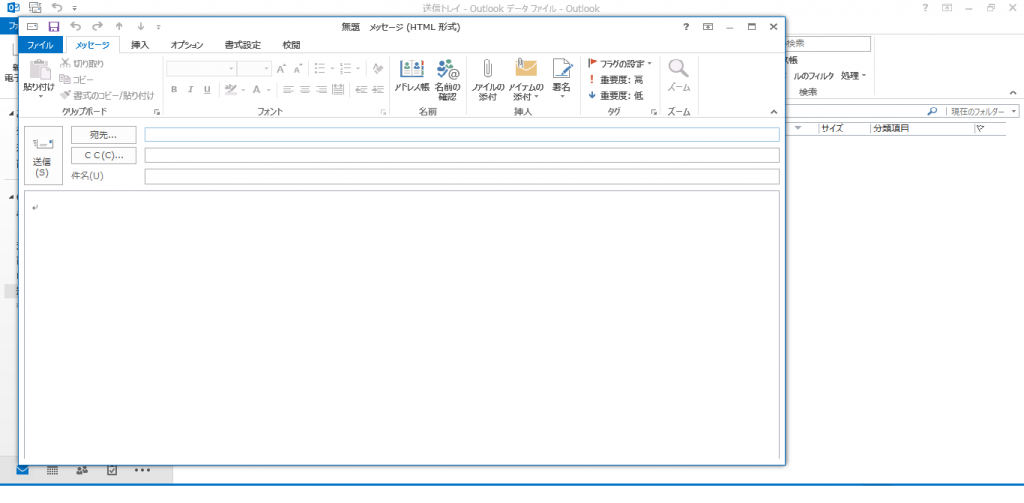This screenshot has height=503, width=1024.
Task: Go to previous item with up arrow
Action: (x=119, y=27)
